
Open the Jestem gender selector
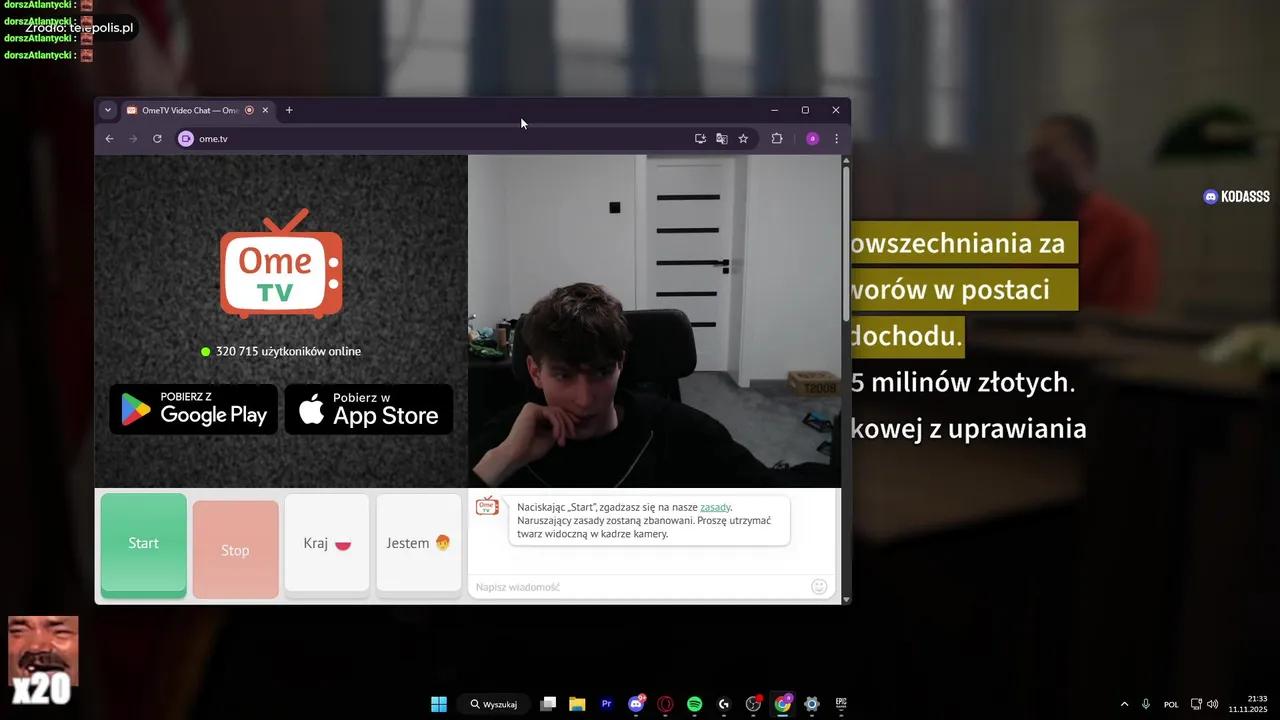(x=418, y=543)
